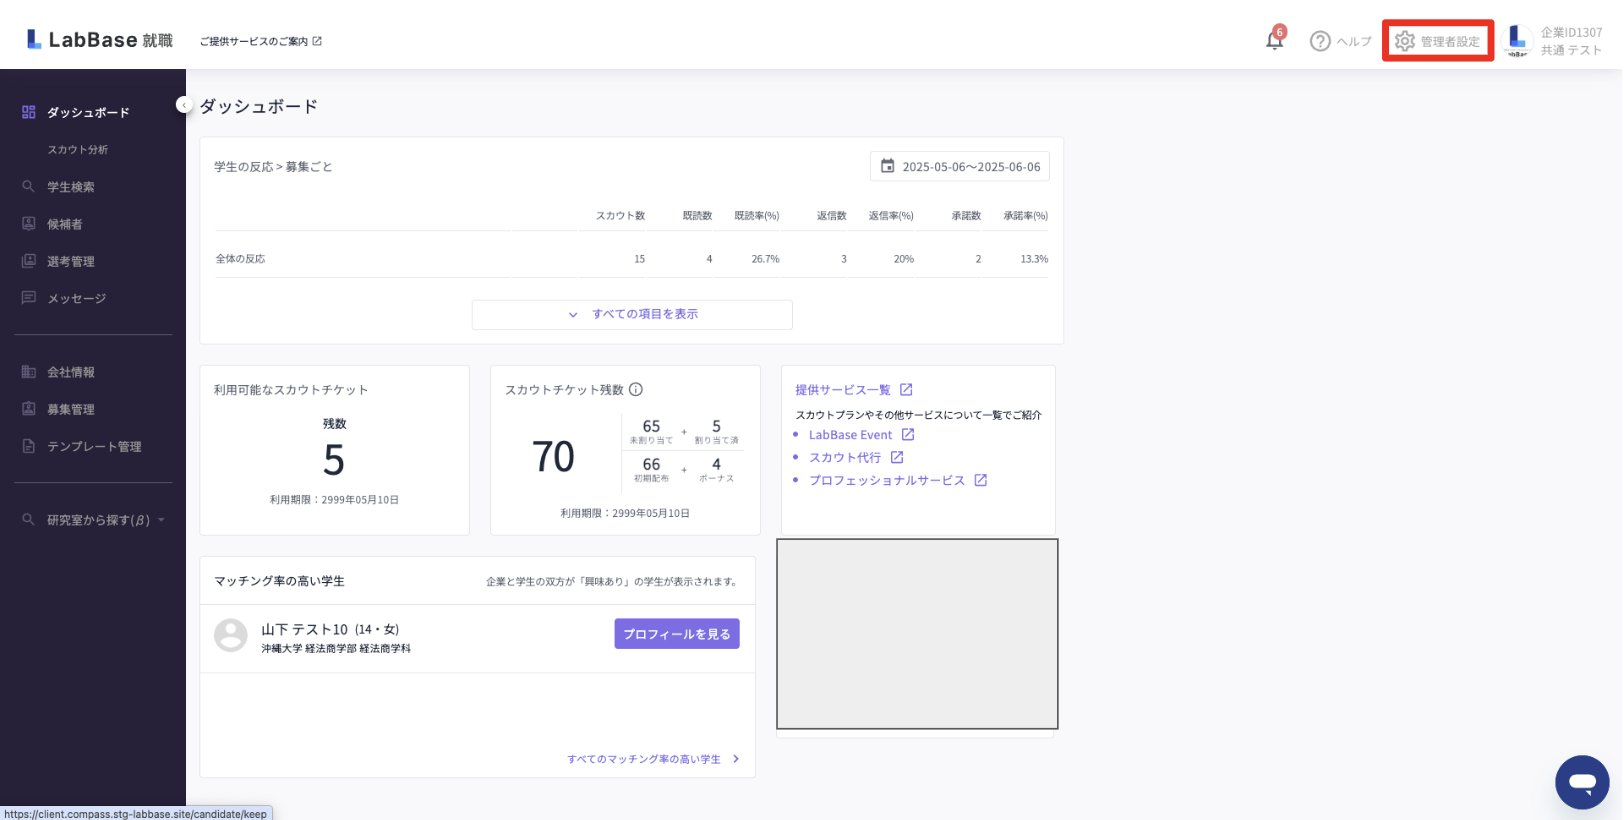1624x820 pixels.
Task: Open テンプレート管理 in sidebar
Action: click(x=94, y=447)
